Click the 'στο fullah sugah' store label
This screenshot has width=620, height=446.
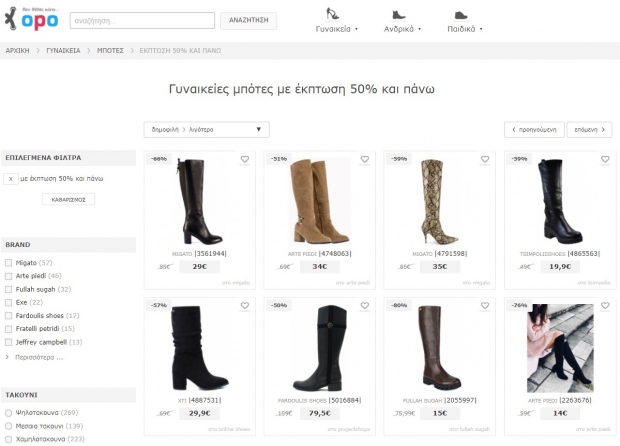point(469,429)
